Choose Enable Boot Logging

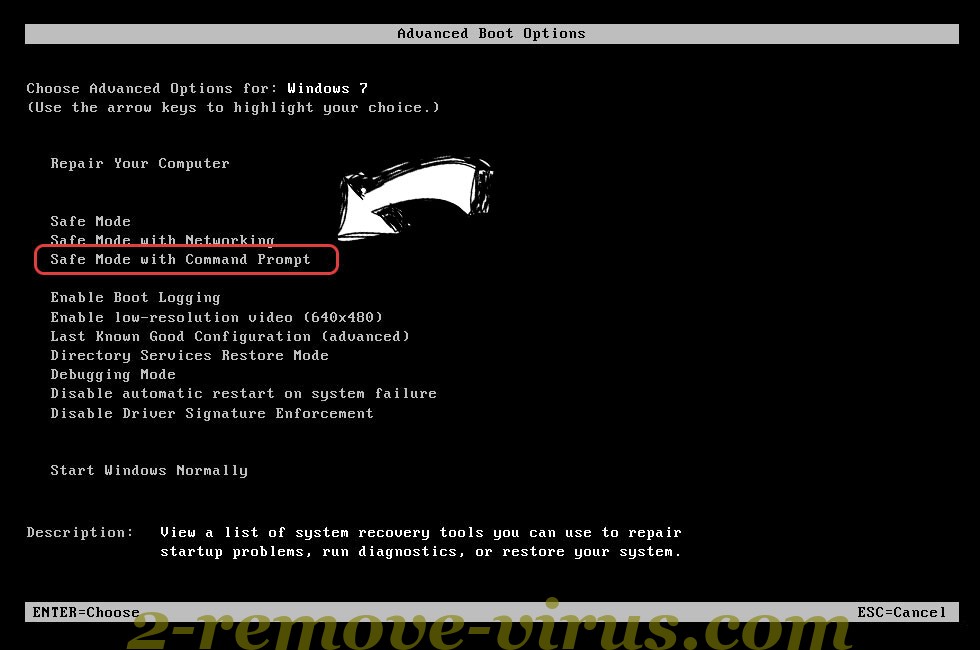(136, 298)
